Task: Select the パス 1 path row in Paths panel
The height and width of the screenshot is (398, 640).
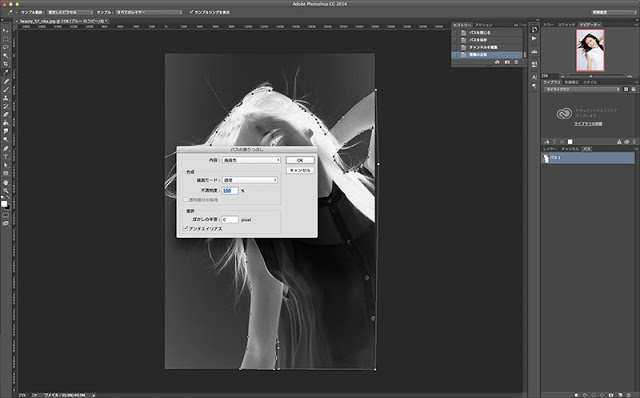Action: 588,158
